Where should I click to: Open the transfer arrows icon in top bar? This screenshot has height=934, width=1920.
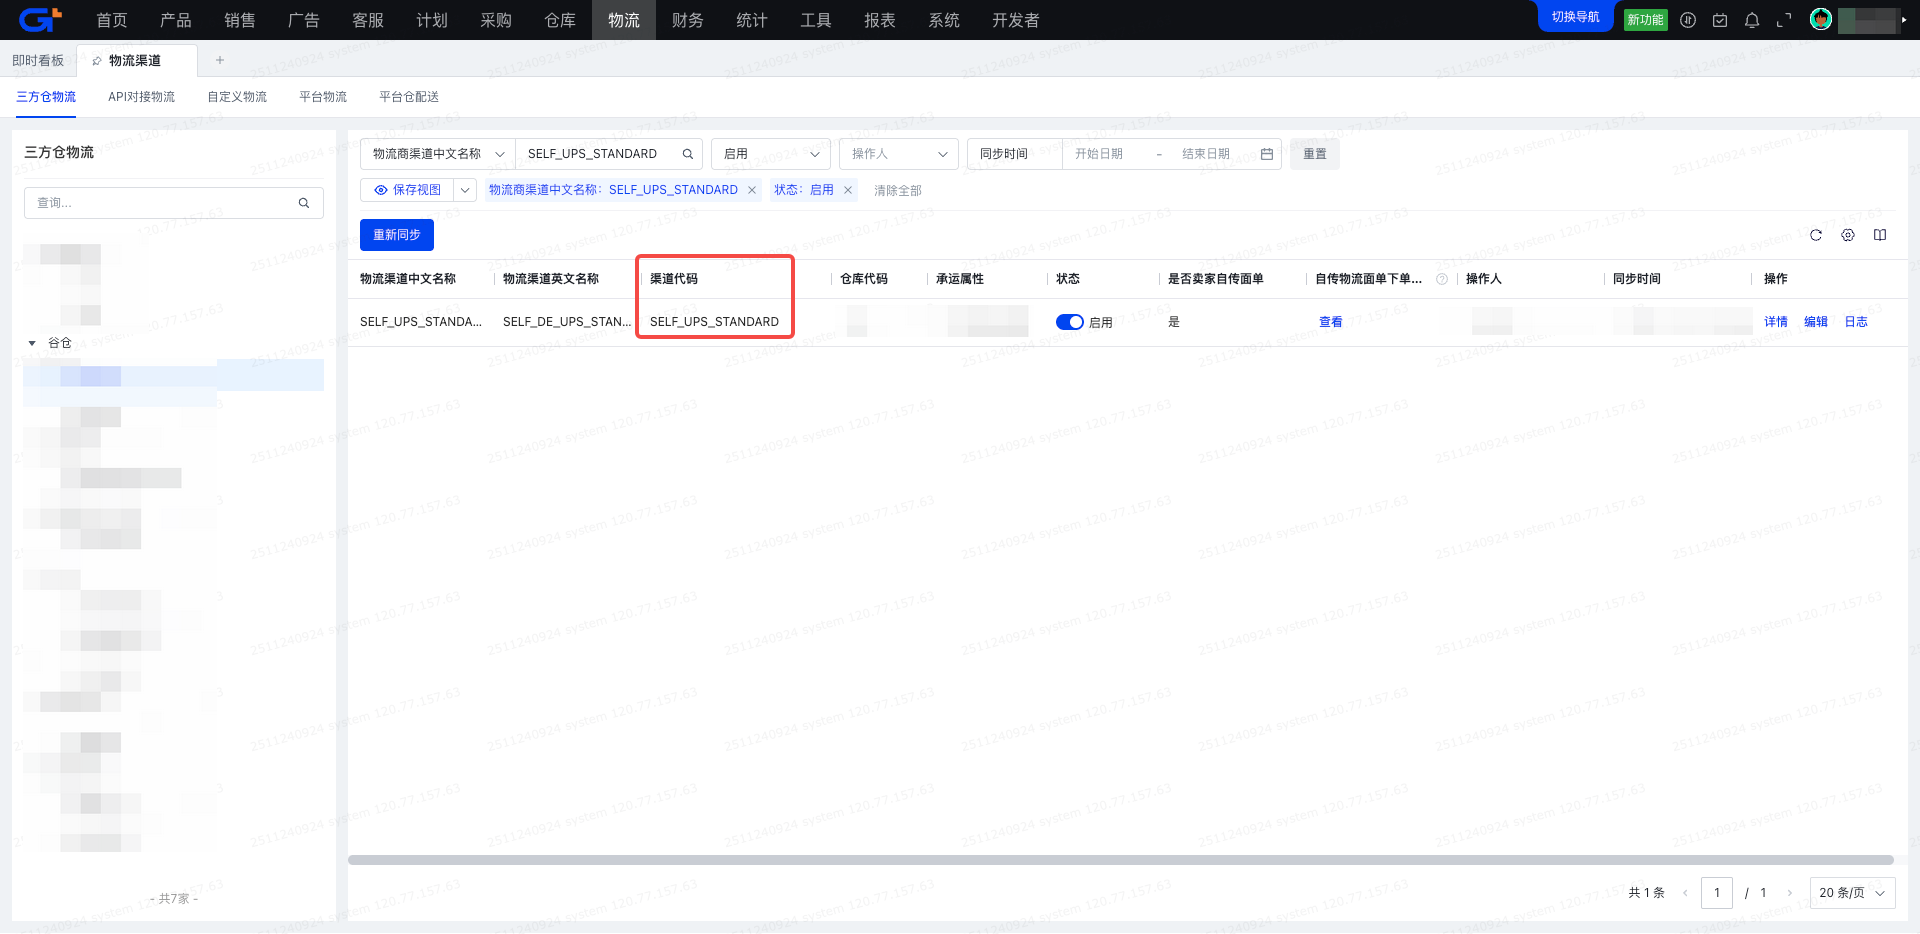1688,20
